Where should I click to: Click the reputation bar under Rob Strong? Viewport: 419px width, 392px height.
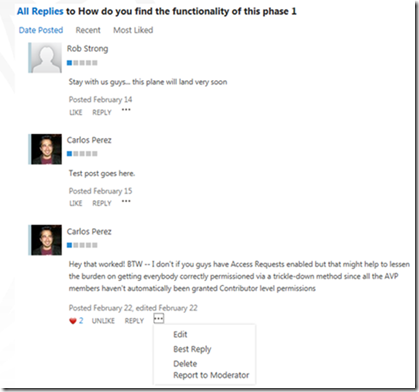point(82,63)
